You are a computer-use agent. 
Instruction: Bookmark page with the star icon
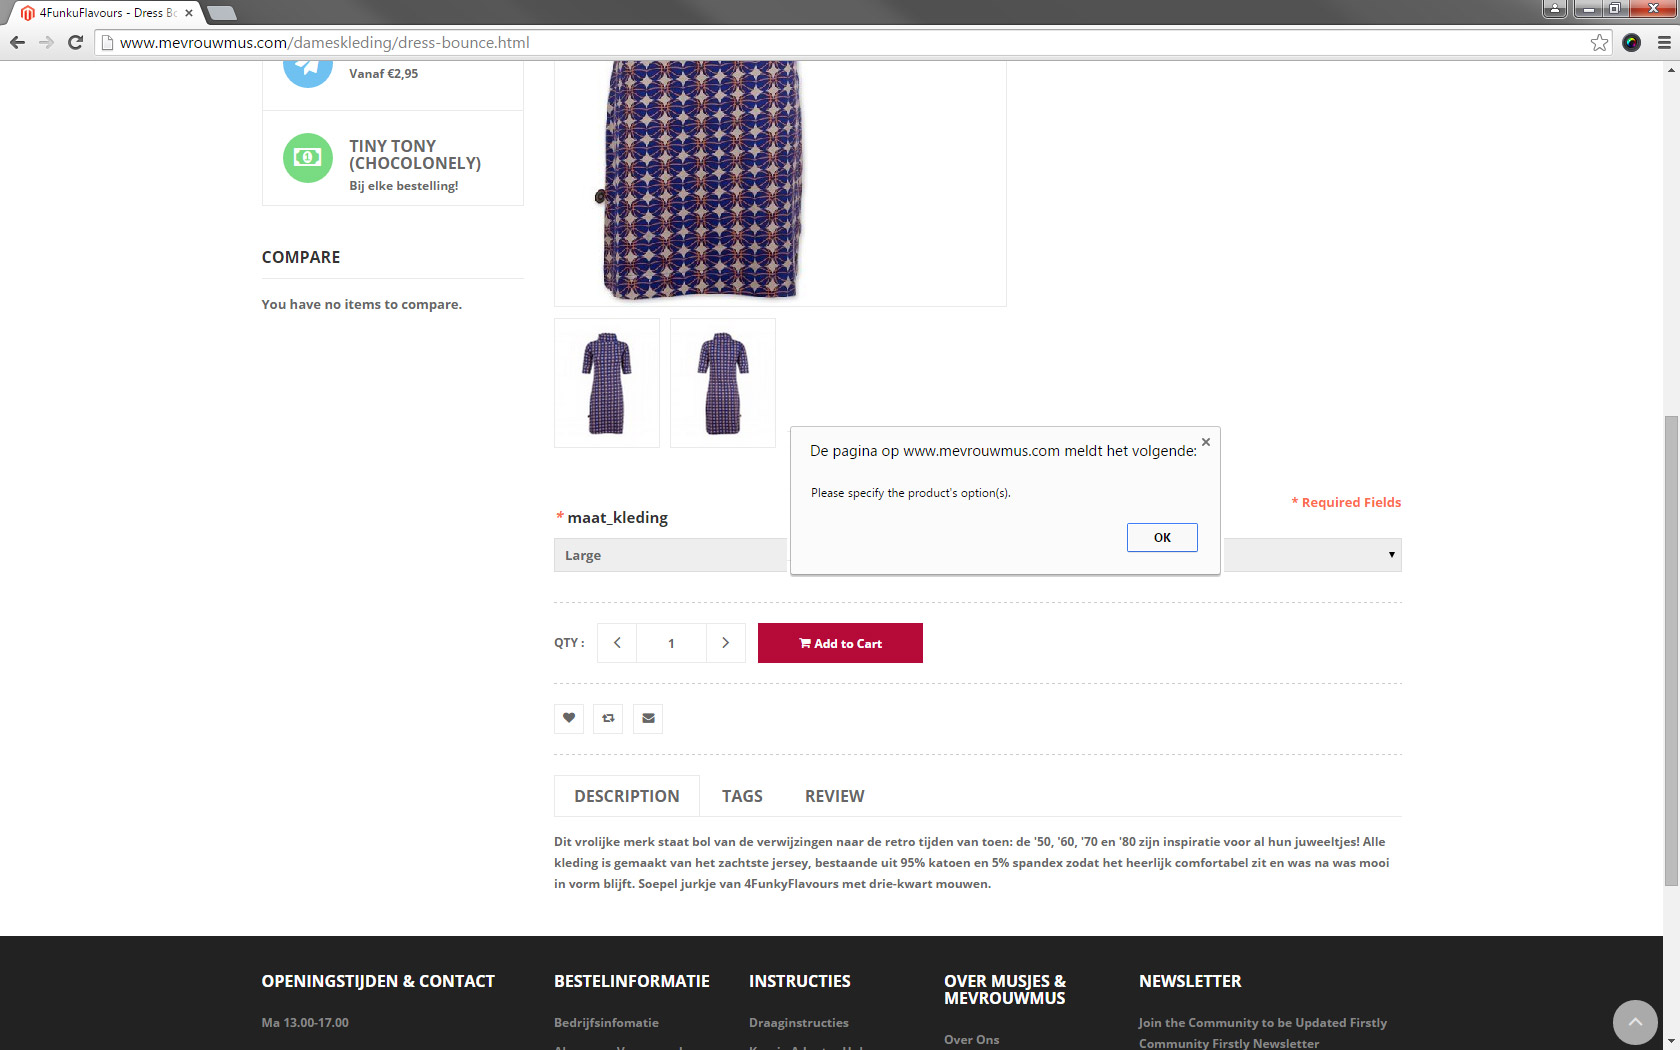(1599, 42)
